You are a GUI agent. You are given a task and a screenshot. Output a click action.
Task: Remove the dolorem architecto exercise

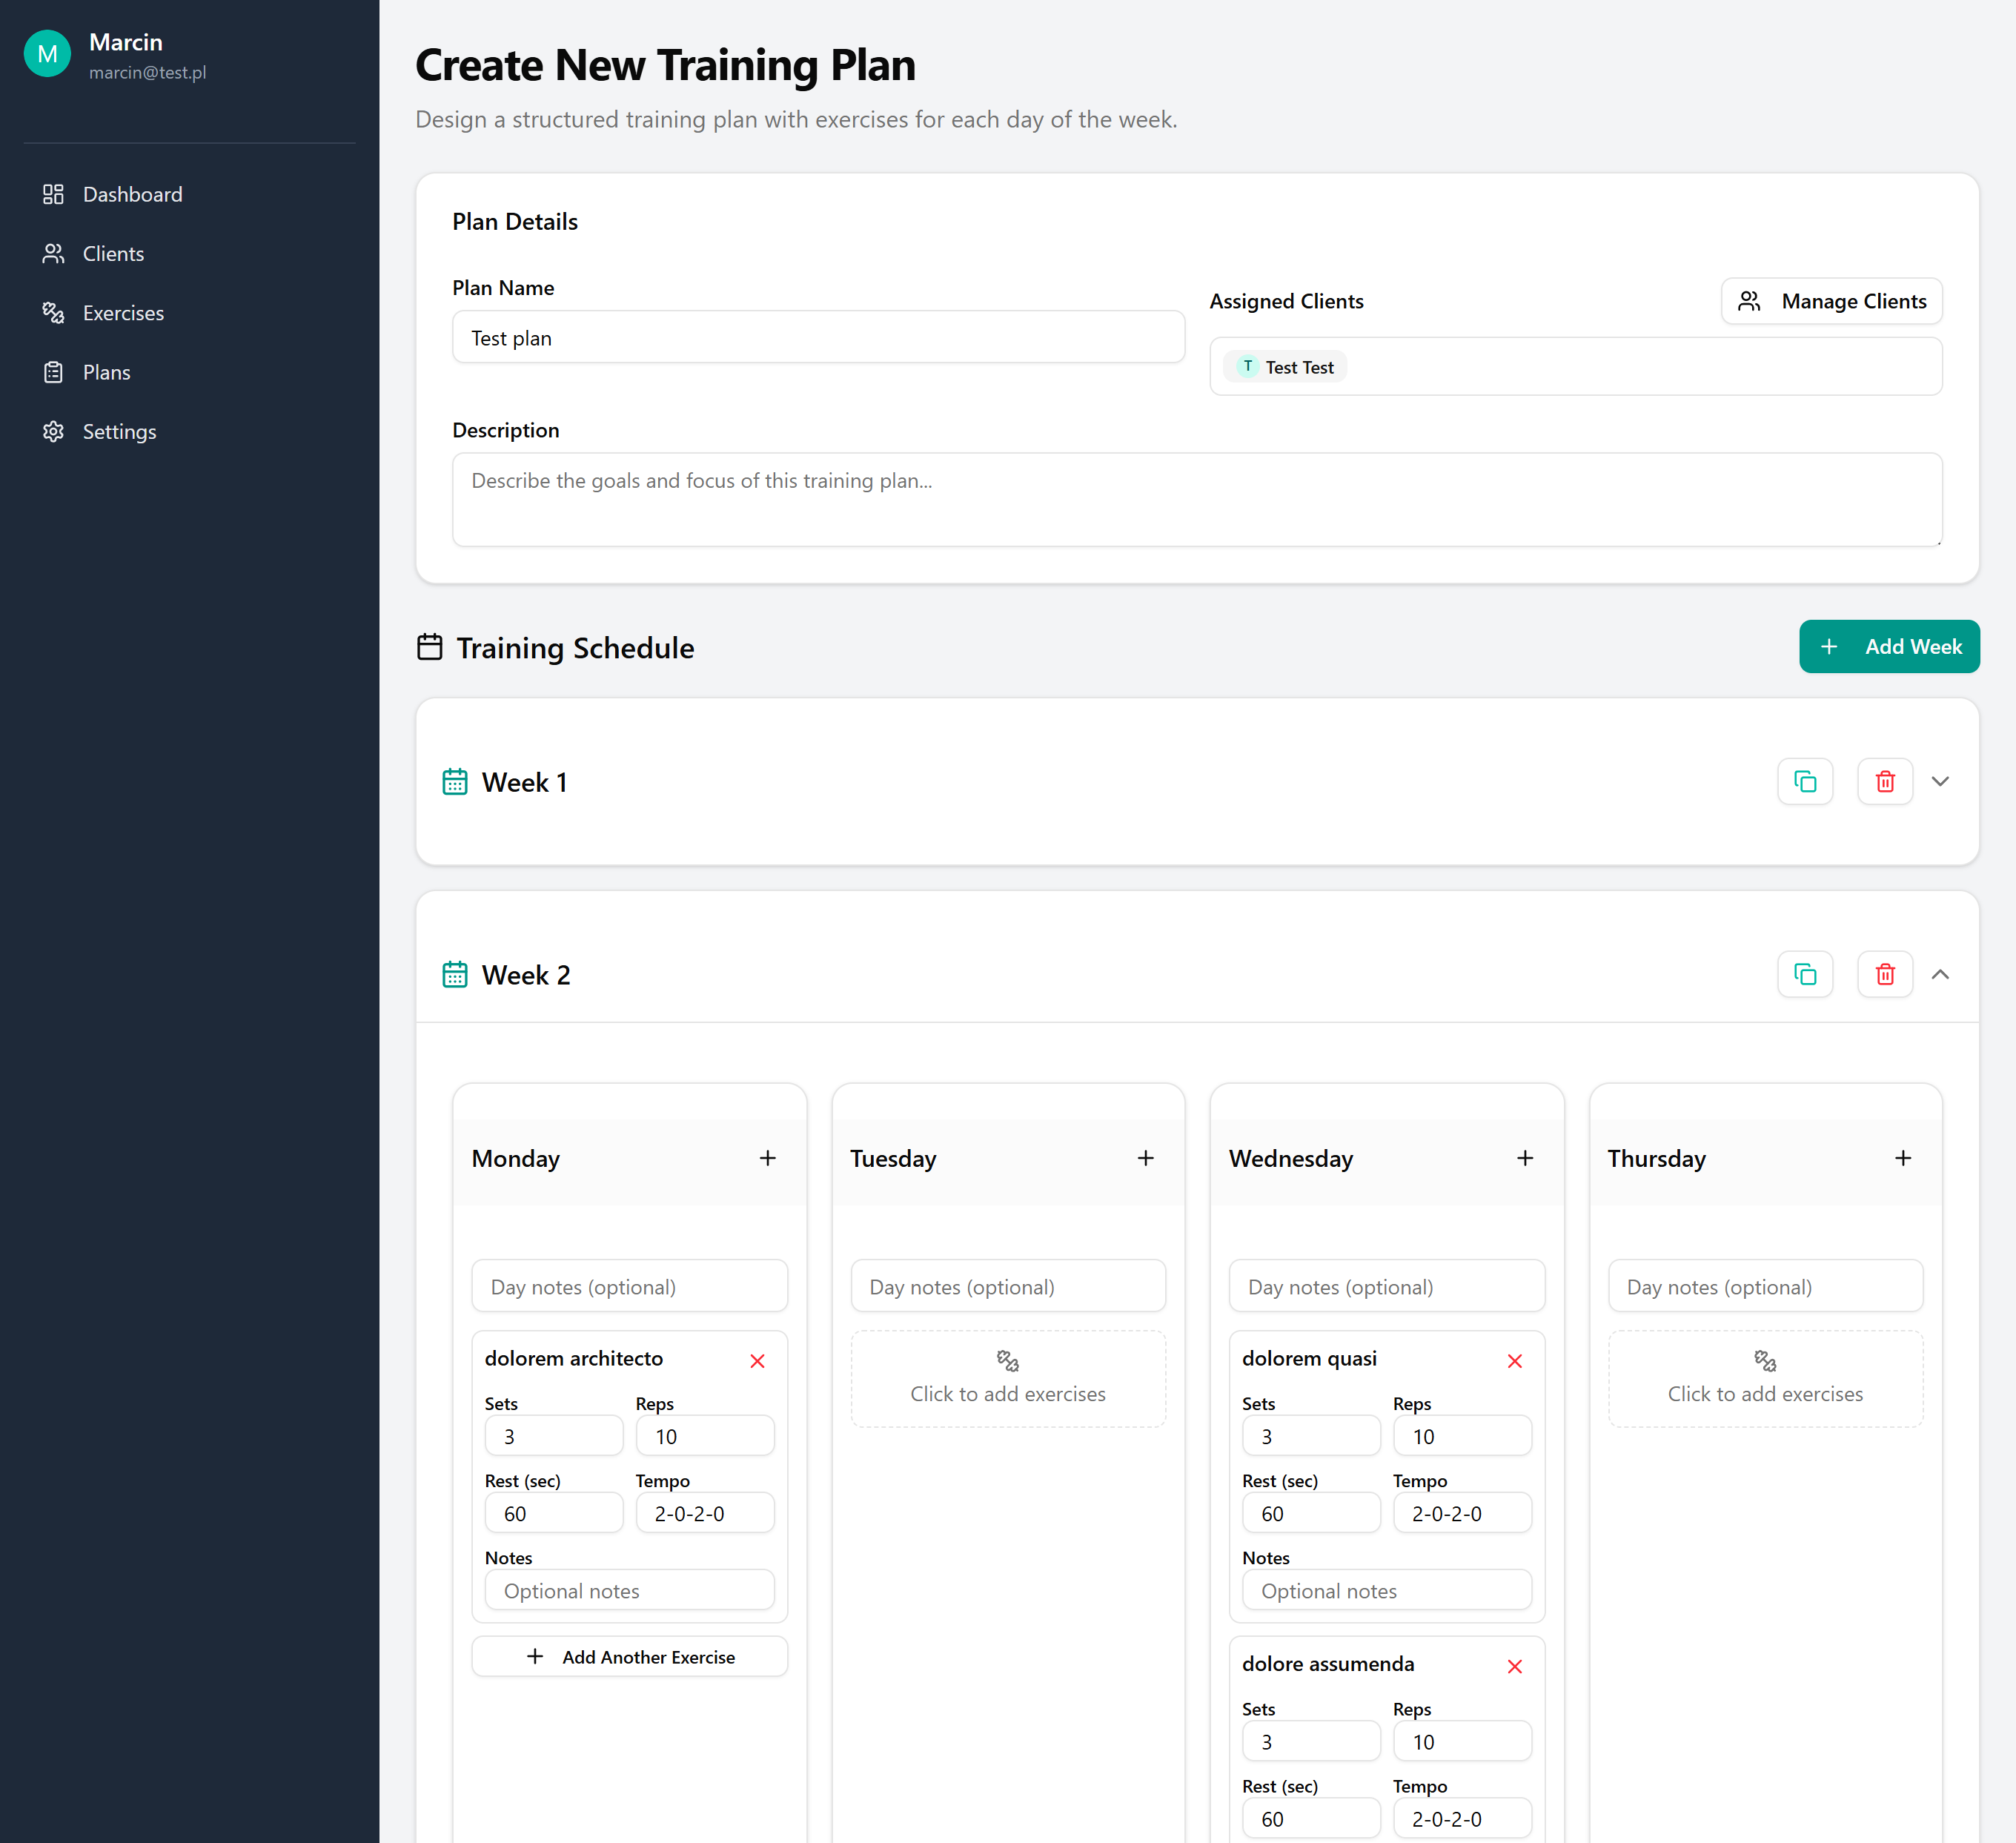click(x=757, y=1361)
